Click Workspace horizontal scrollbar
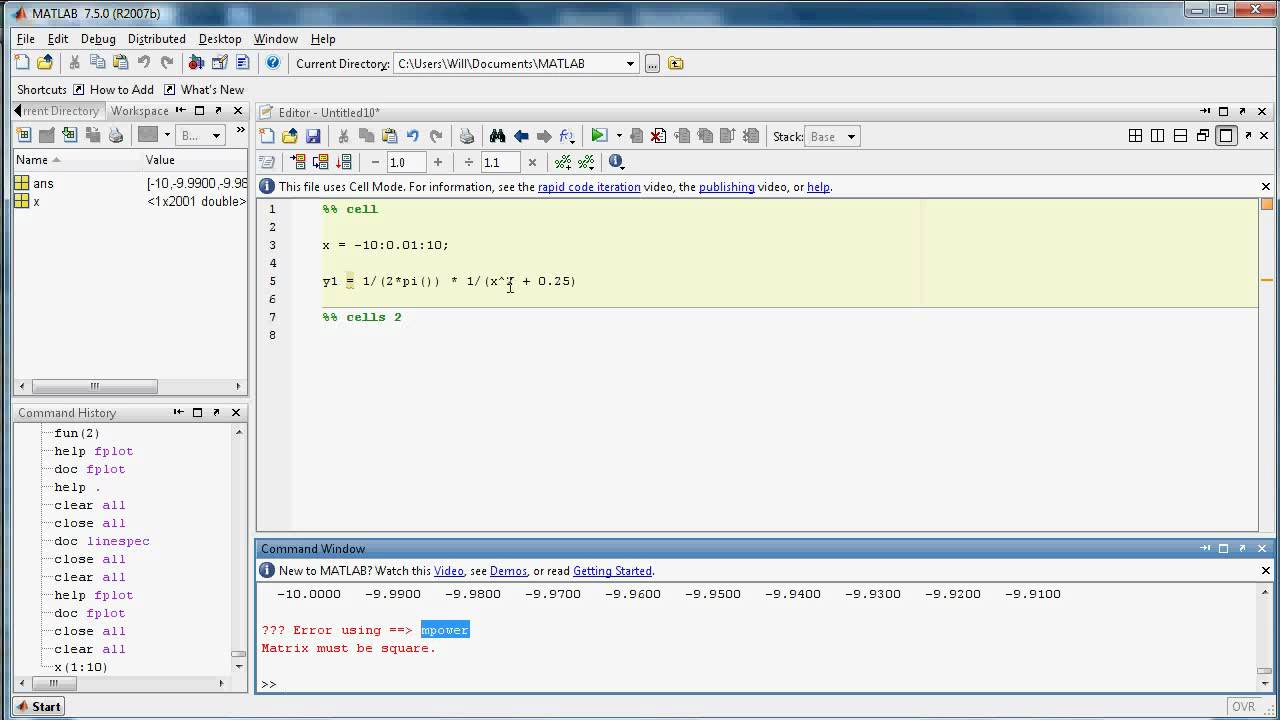 pos(94,387)
